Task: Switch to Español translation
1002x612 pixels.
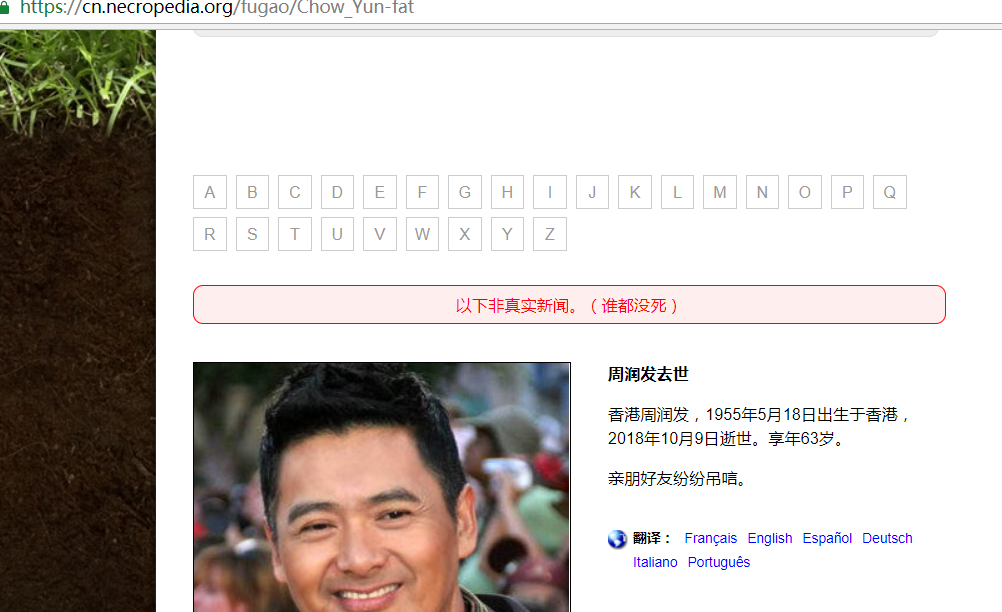Action: [x=827, y=539]
